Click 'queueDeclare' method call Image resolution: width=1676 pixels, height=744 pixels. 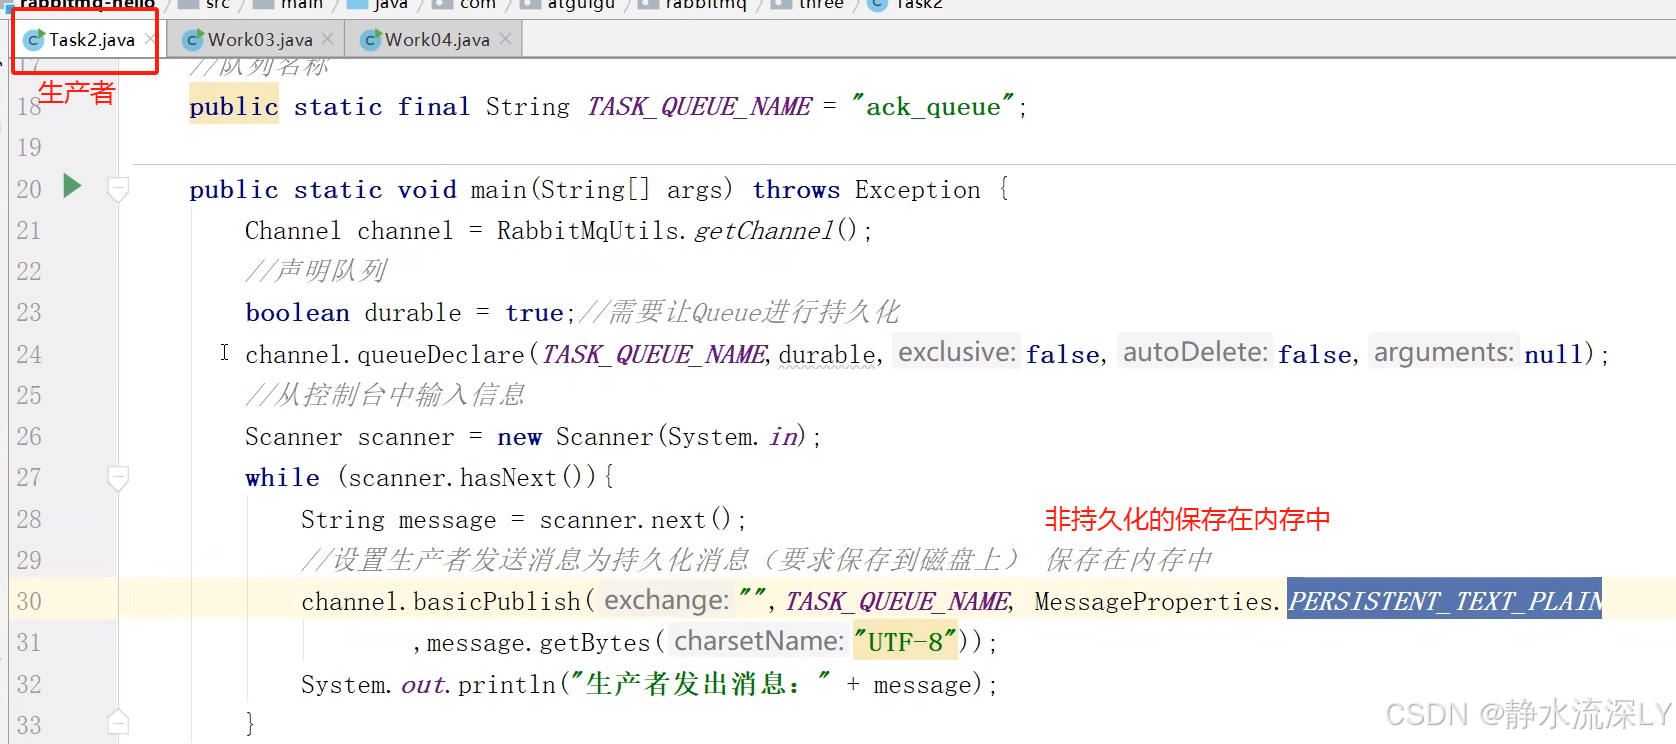441,355
